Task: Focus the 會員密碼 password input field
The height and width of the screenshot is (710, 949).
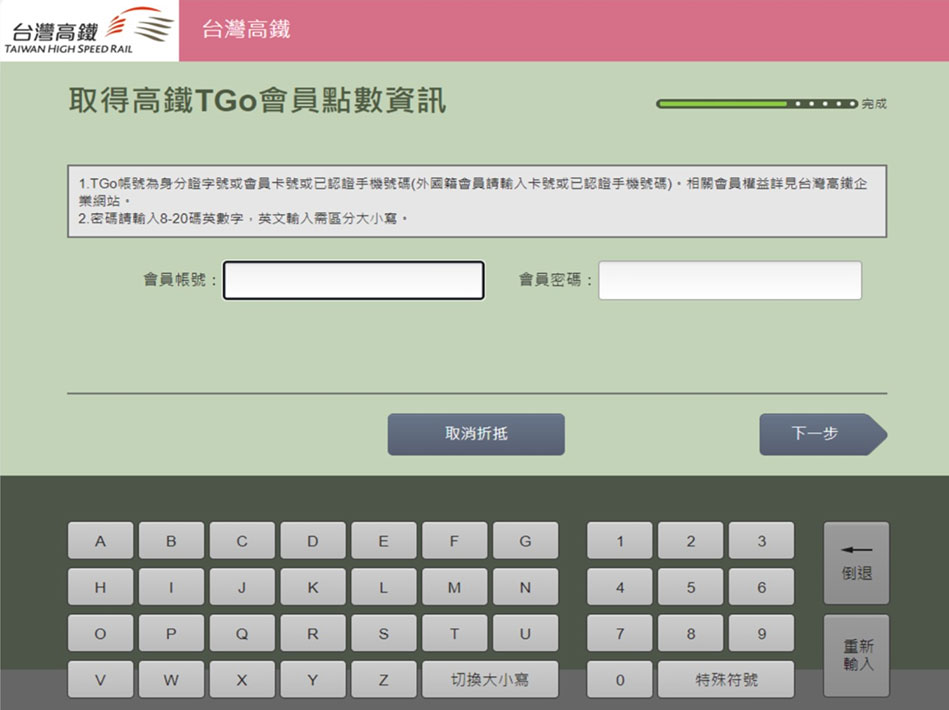Action: (729, 281)
